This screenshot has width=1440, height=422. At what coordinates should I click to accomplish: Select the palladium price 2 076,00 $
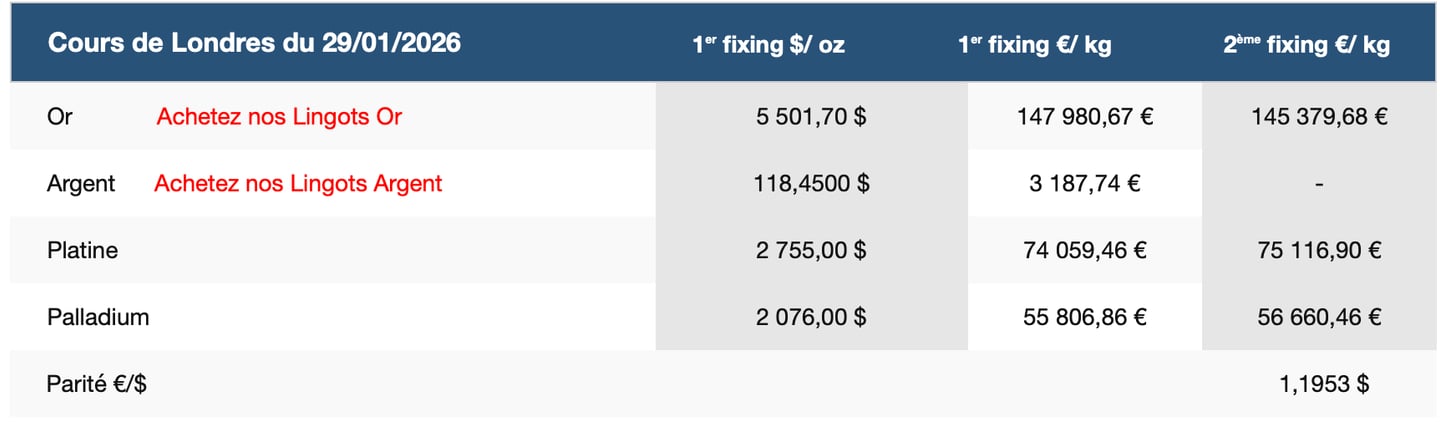(811, 317)
